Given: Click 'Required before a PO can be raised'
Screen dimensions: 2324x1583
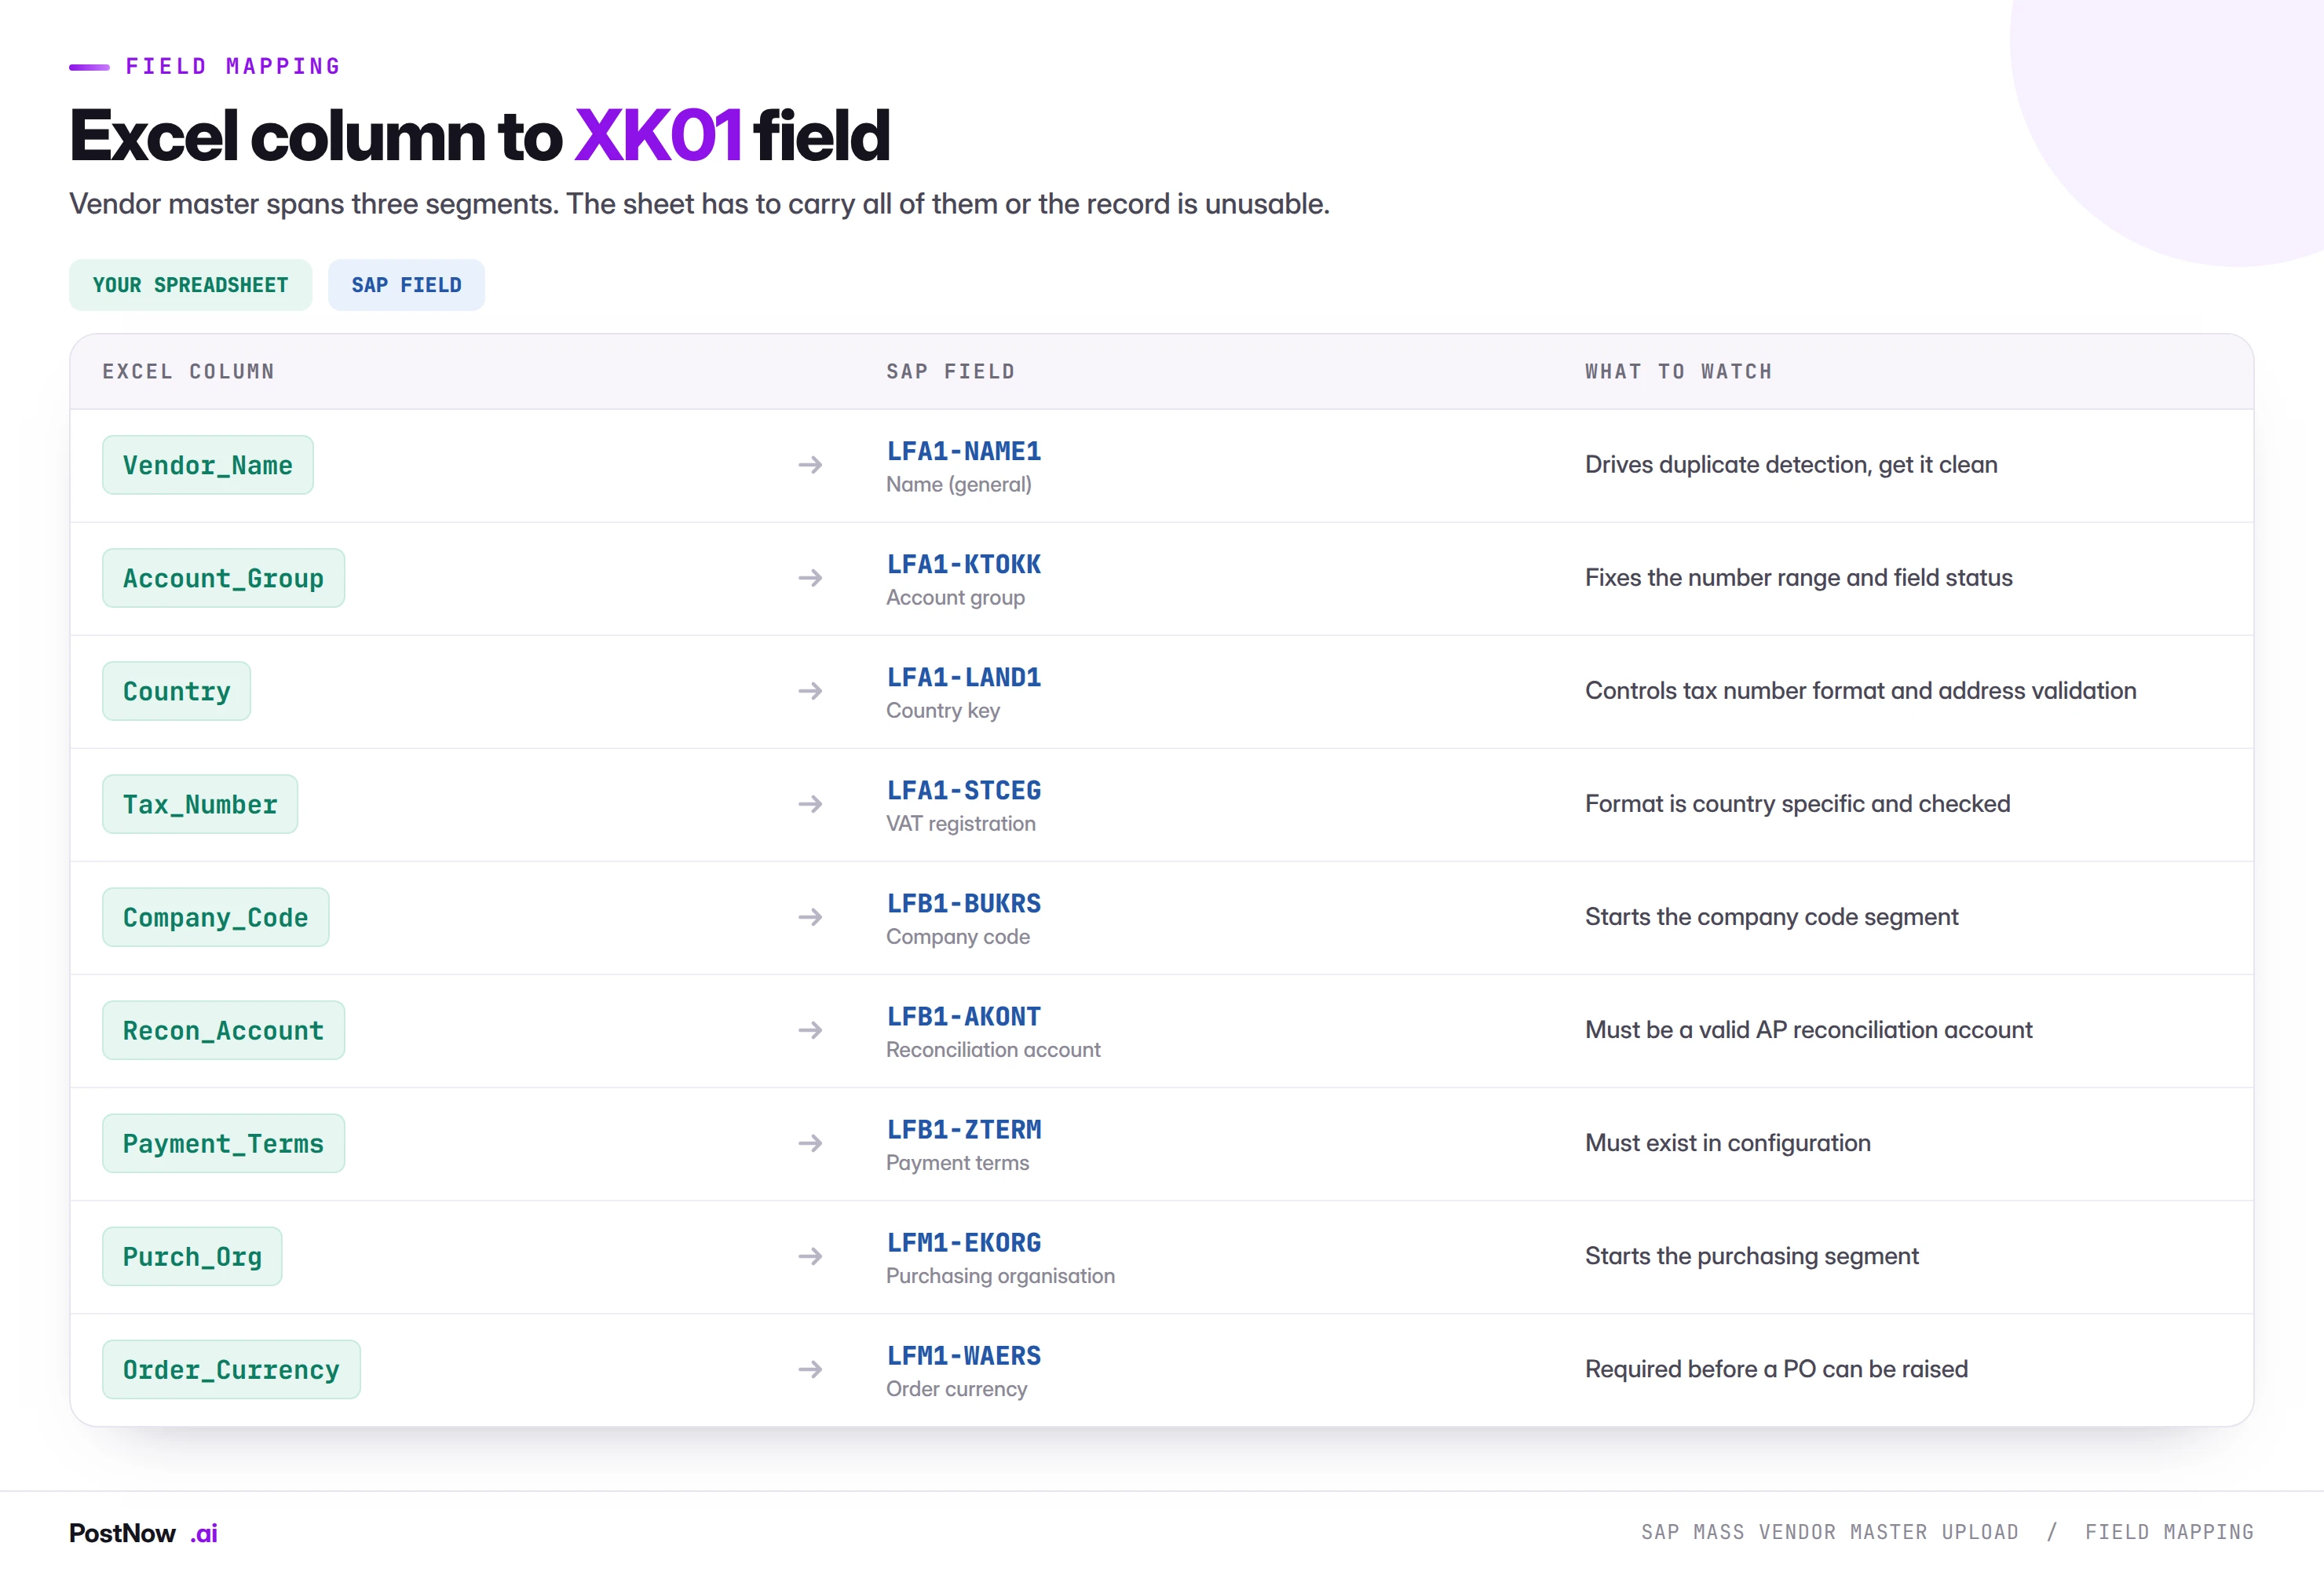Looking at the screenshot, I should click(x=1776, y=1369).
